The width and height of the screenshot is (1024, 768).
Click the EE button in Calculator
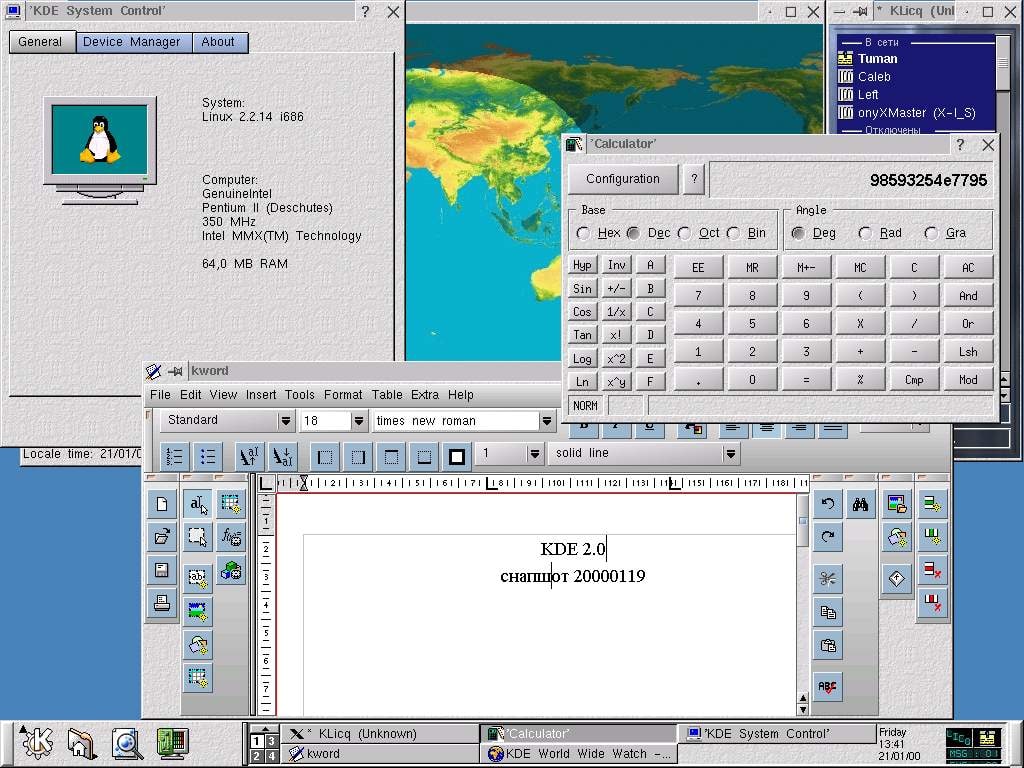698,267
